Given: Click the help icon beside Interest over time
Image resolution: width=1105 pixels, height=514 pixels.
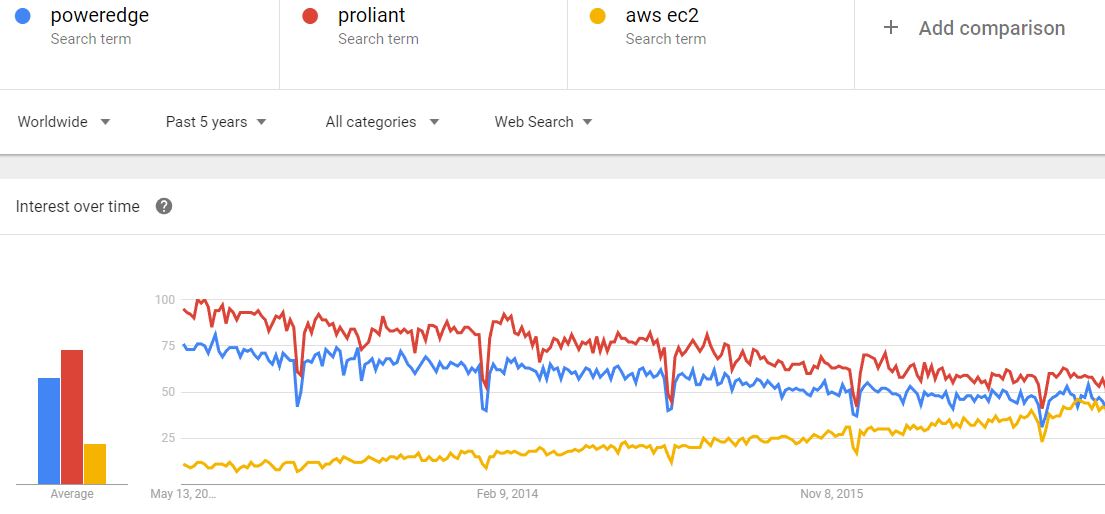Looking at the screenshot, I should [164, 206].
